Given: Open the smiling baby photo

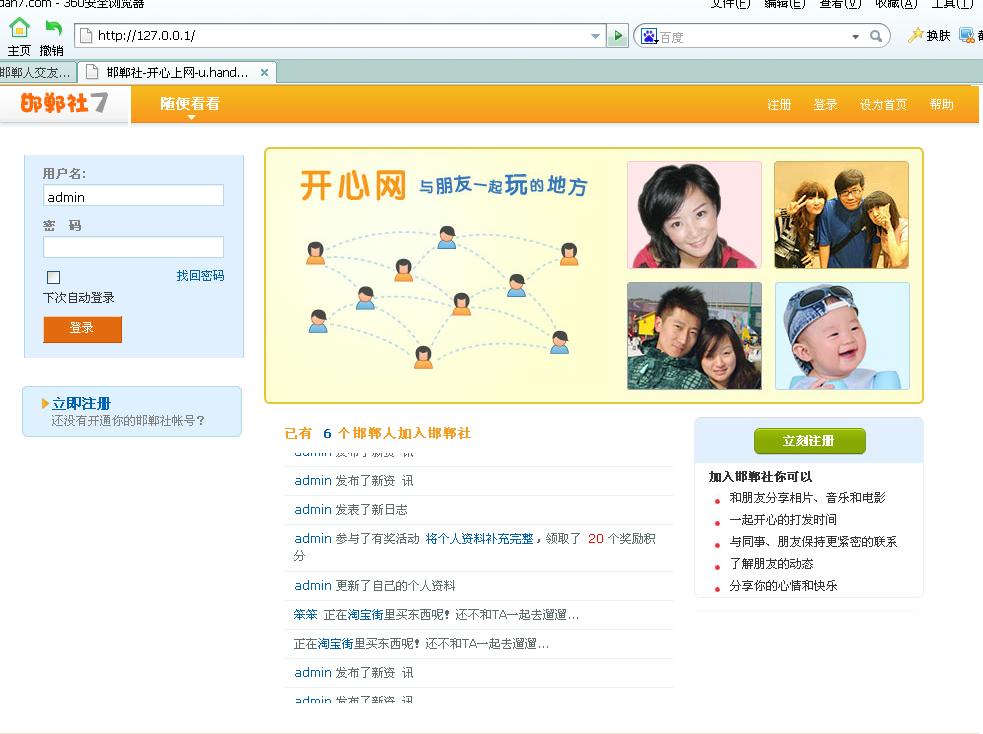Looking at the screenshot, I should coord(842,335).
